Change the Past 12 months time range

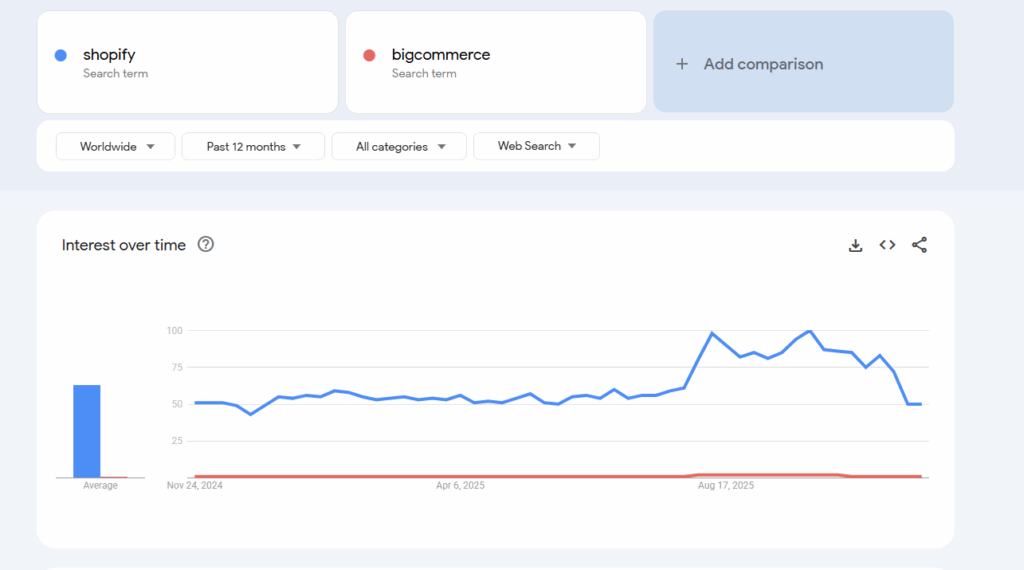253,146
